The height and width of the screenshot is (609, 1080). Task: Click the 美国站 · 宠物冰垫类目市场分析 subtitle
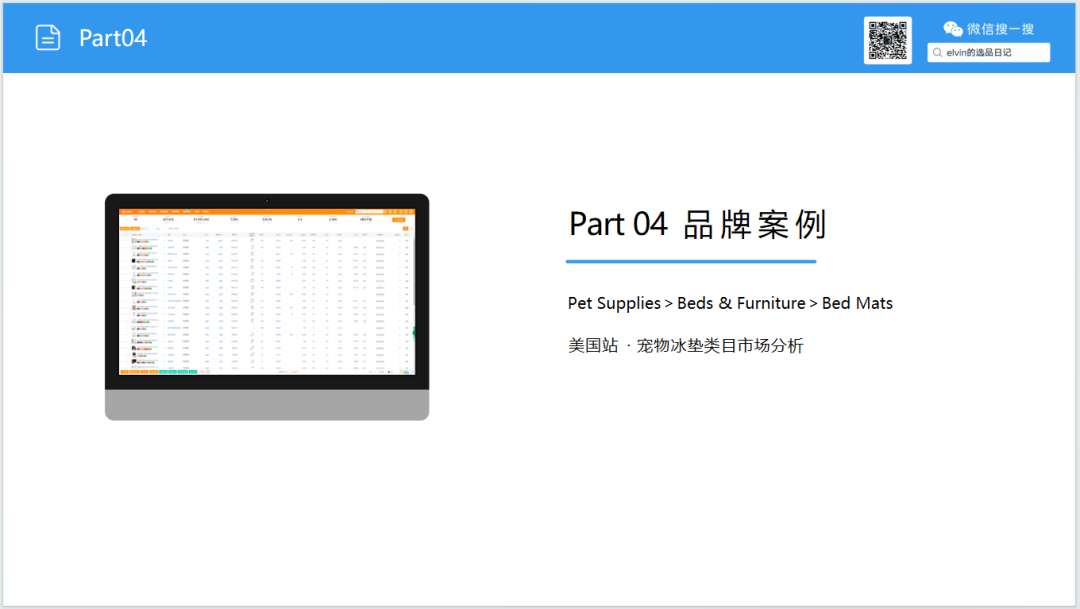coord(685,345)
